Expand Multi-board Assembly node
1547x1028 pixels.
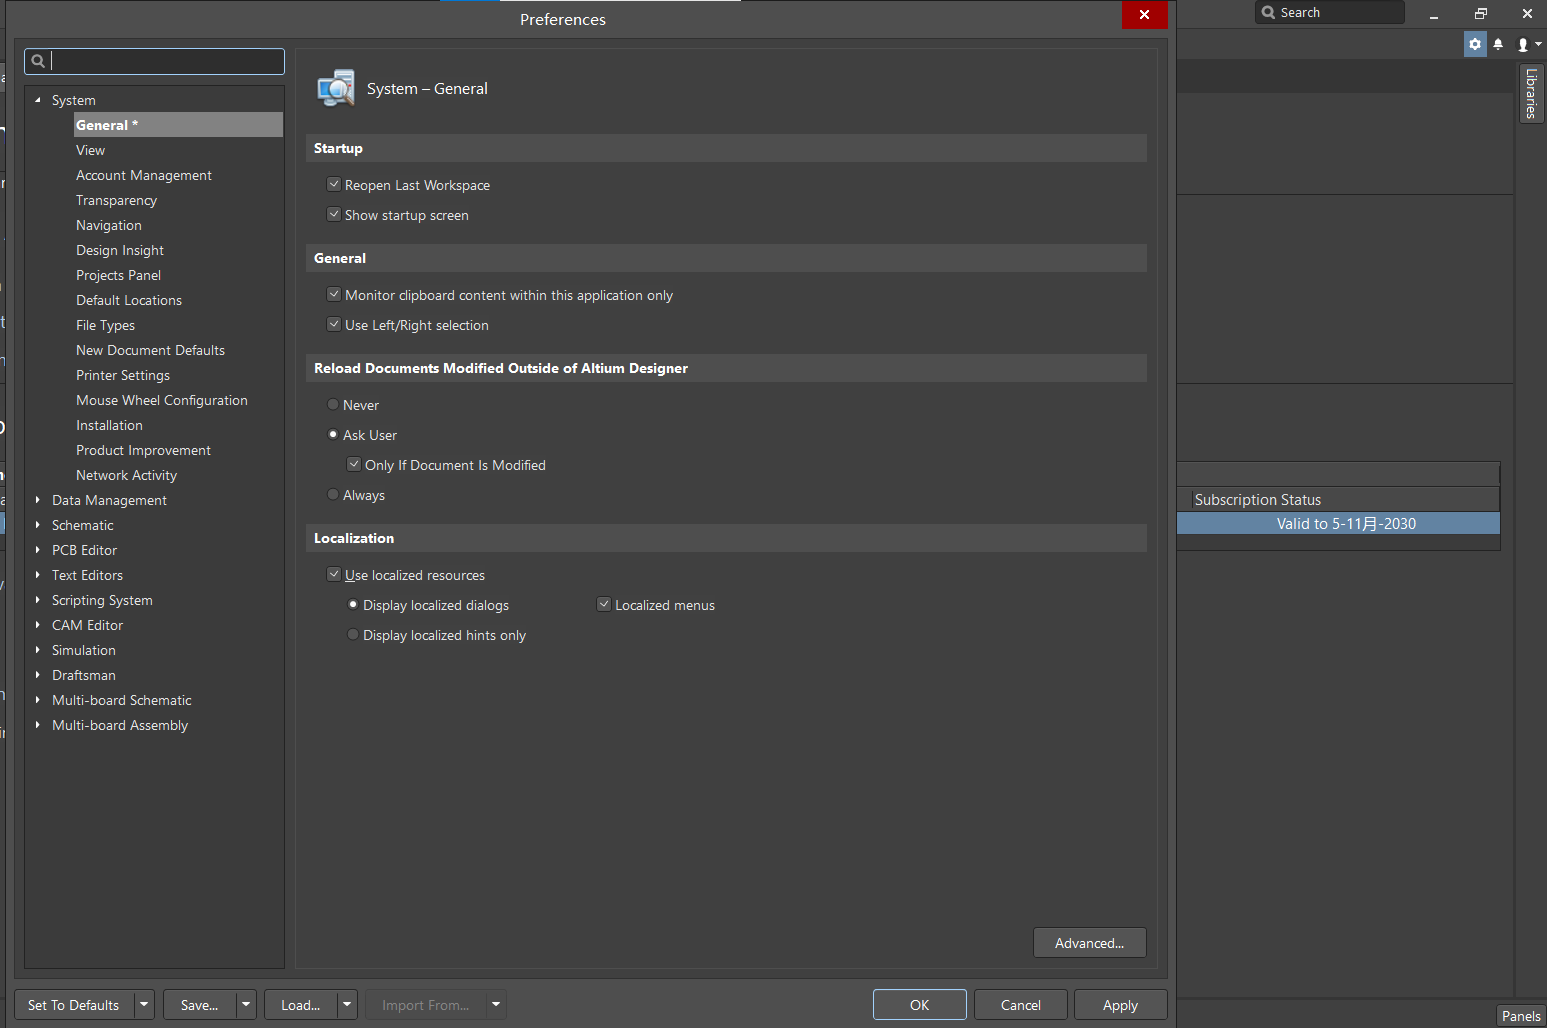click(38, 725)
